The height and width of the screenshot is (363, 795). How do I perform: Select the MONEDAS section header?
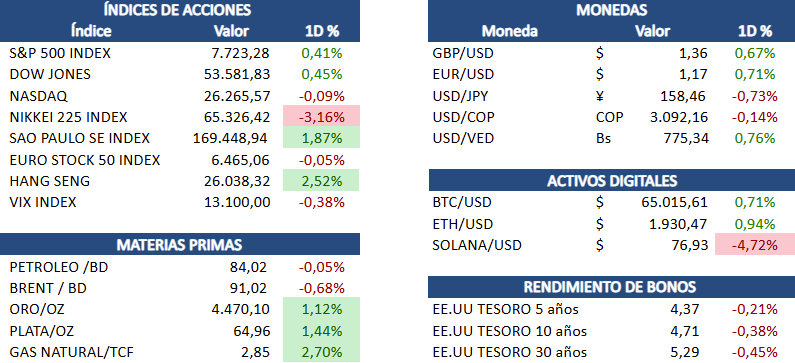611,10
